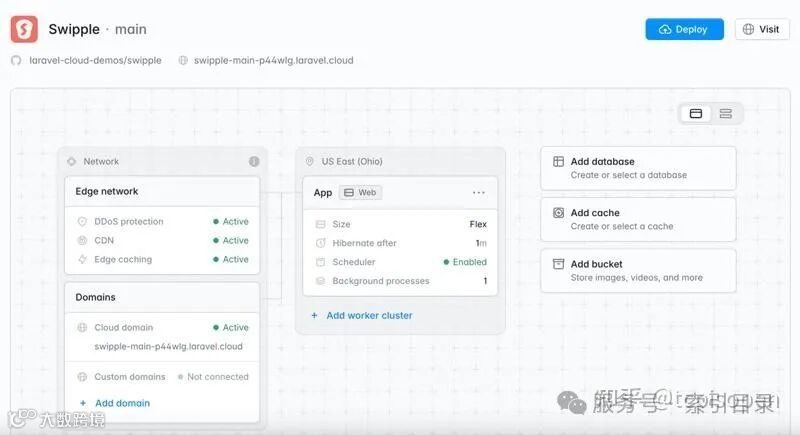Screen dimensions: 800x435
Task: Click the US East (Ohio) location pin icon
Action: [x=309, y=161]
